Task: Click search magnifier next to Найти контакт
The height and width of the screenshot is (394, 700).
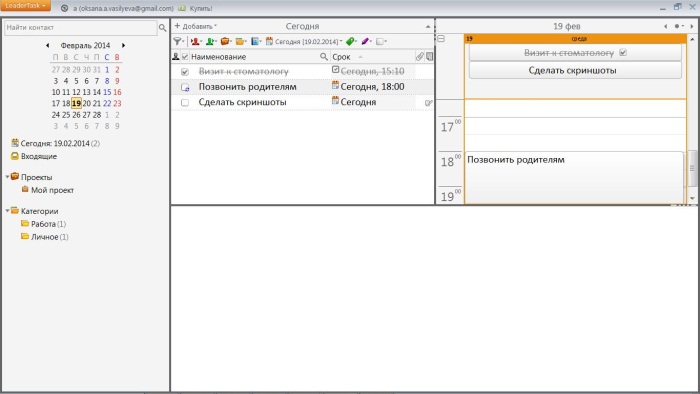Action: click(162, 28)
